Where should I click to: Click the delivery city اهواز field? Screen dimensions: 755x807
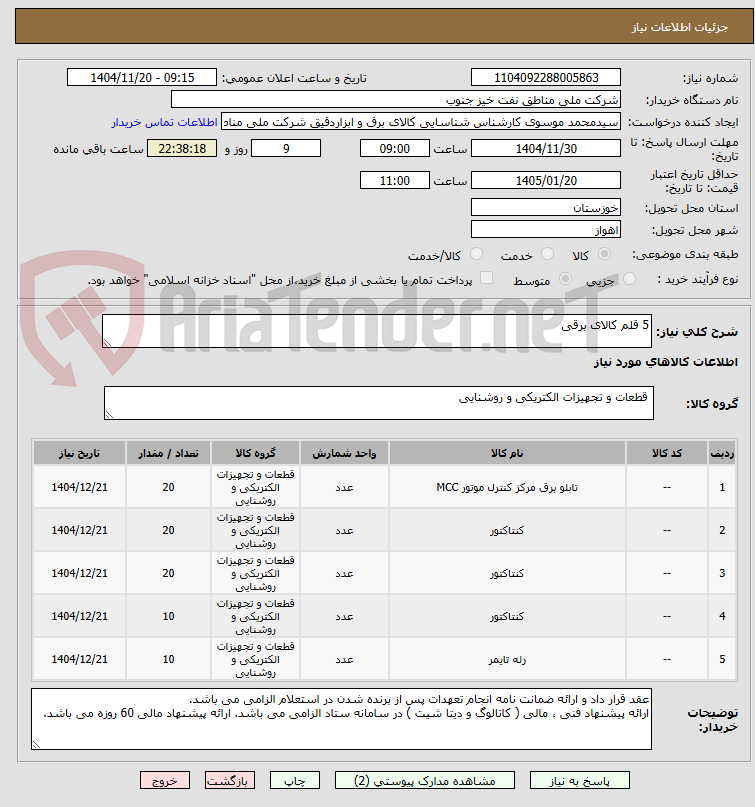coord(546,230)
